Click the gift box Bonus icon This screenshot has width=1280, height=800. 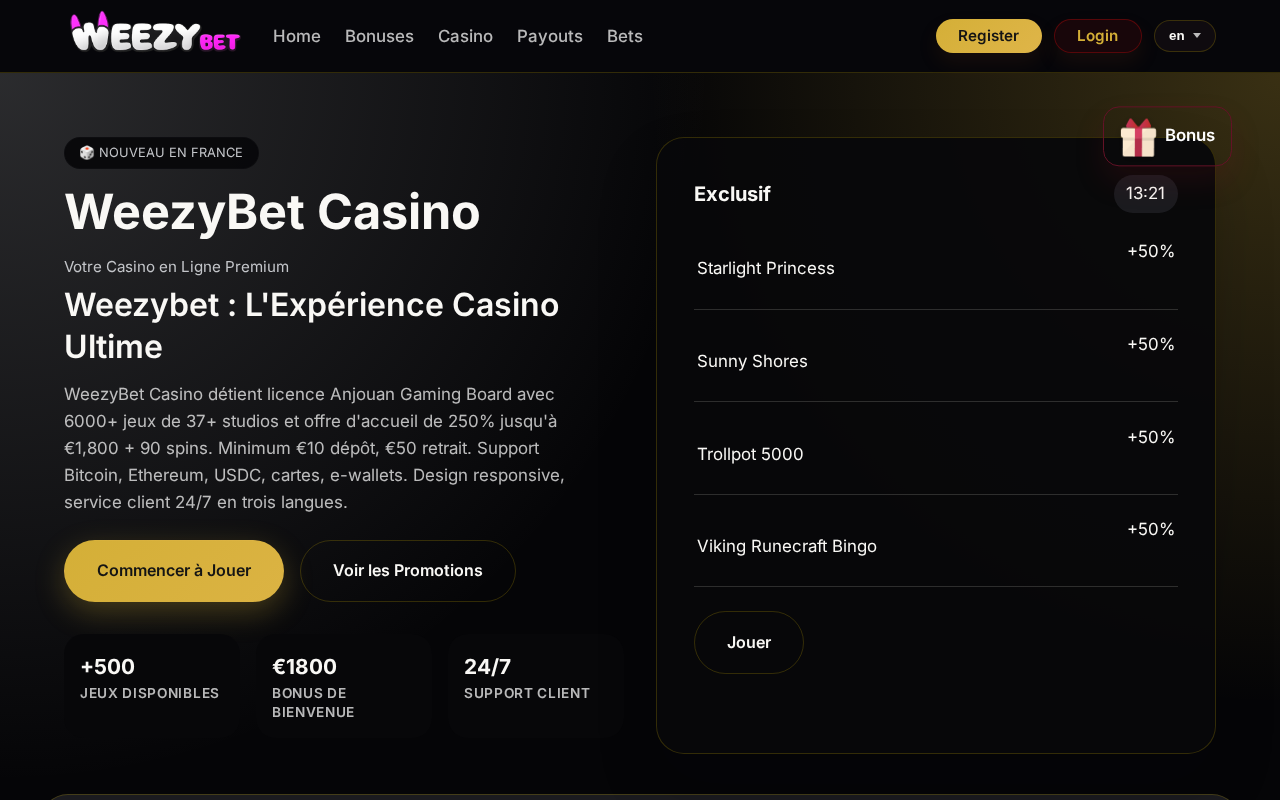[1138, 137]
